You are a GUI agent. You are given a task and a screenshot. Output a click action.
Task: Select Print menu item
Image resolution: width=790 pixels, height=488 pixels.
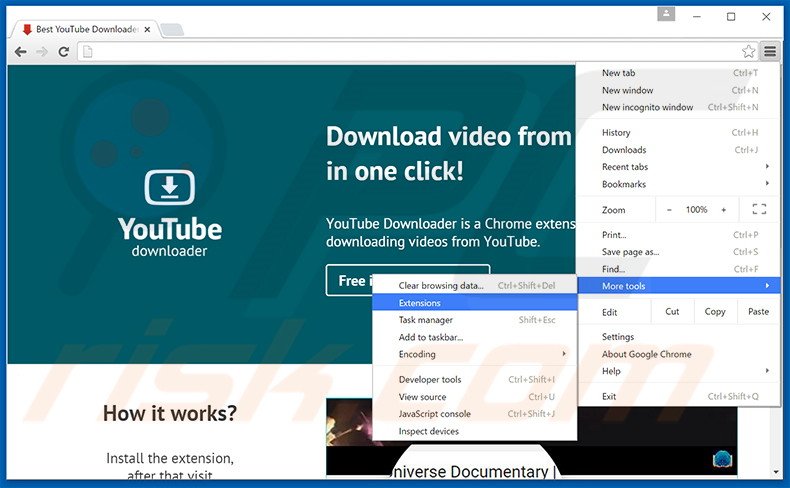point(679,235)
